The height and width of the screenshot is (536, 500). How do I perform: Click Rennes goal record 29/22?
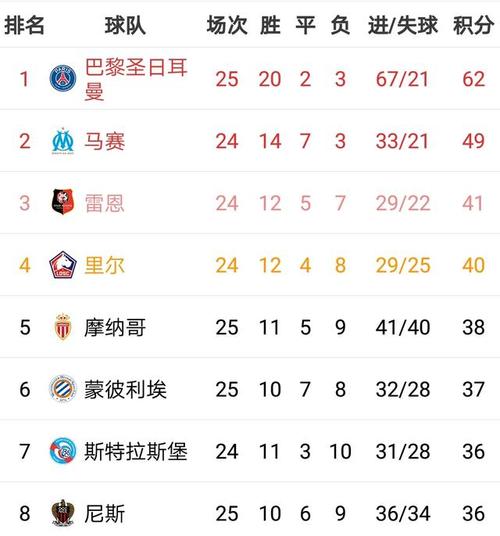(x=403, y=203)
